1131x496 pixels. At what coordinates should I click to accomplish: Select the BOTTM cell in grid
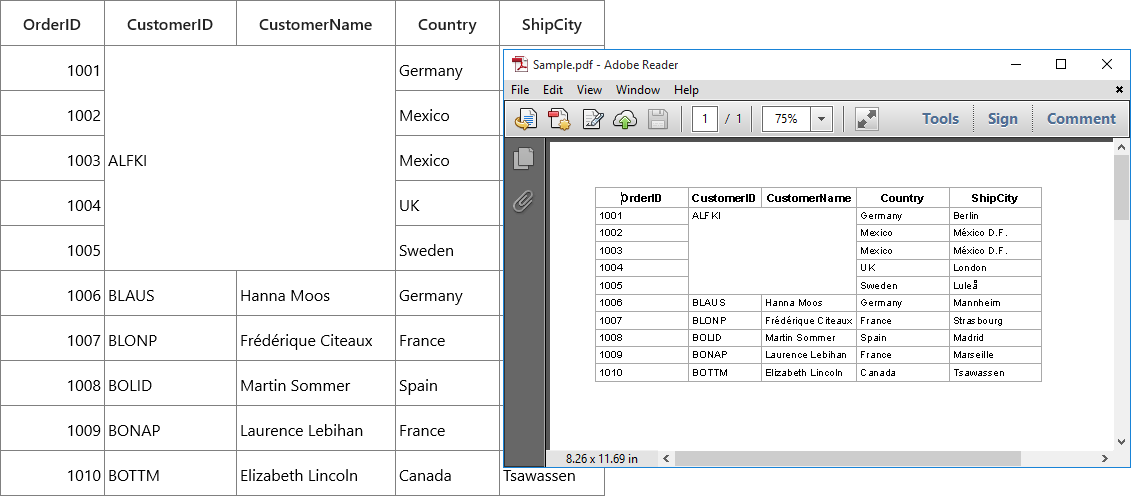pyautogui.click(x=170, y=474)
